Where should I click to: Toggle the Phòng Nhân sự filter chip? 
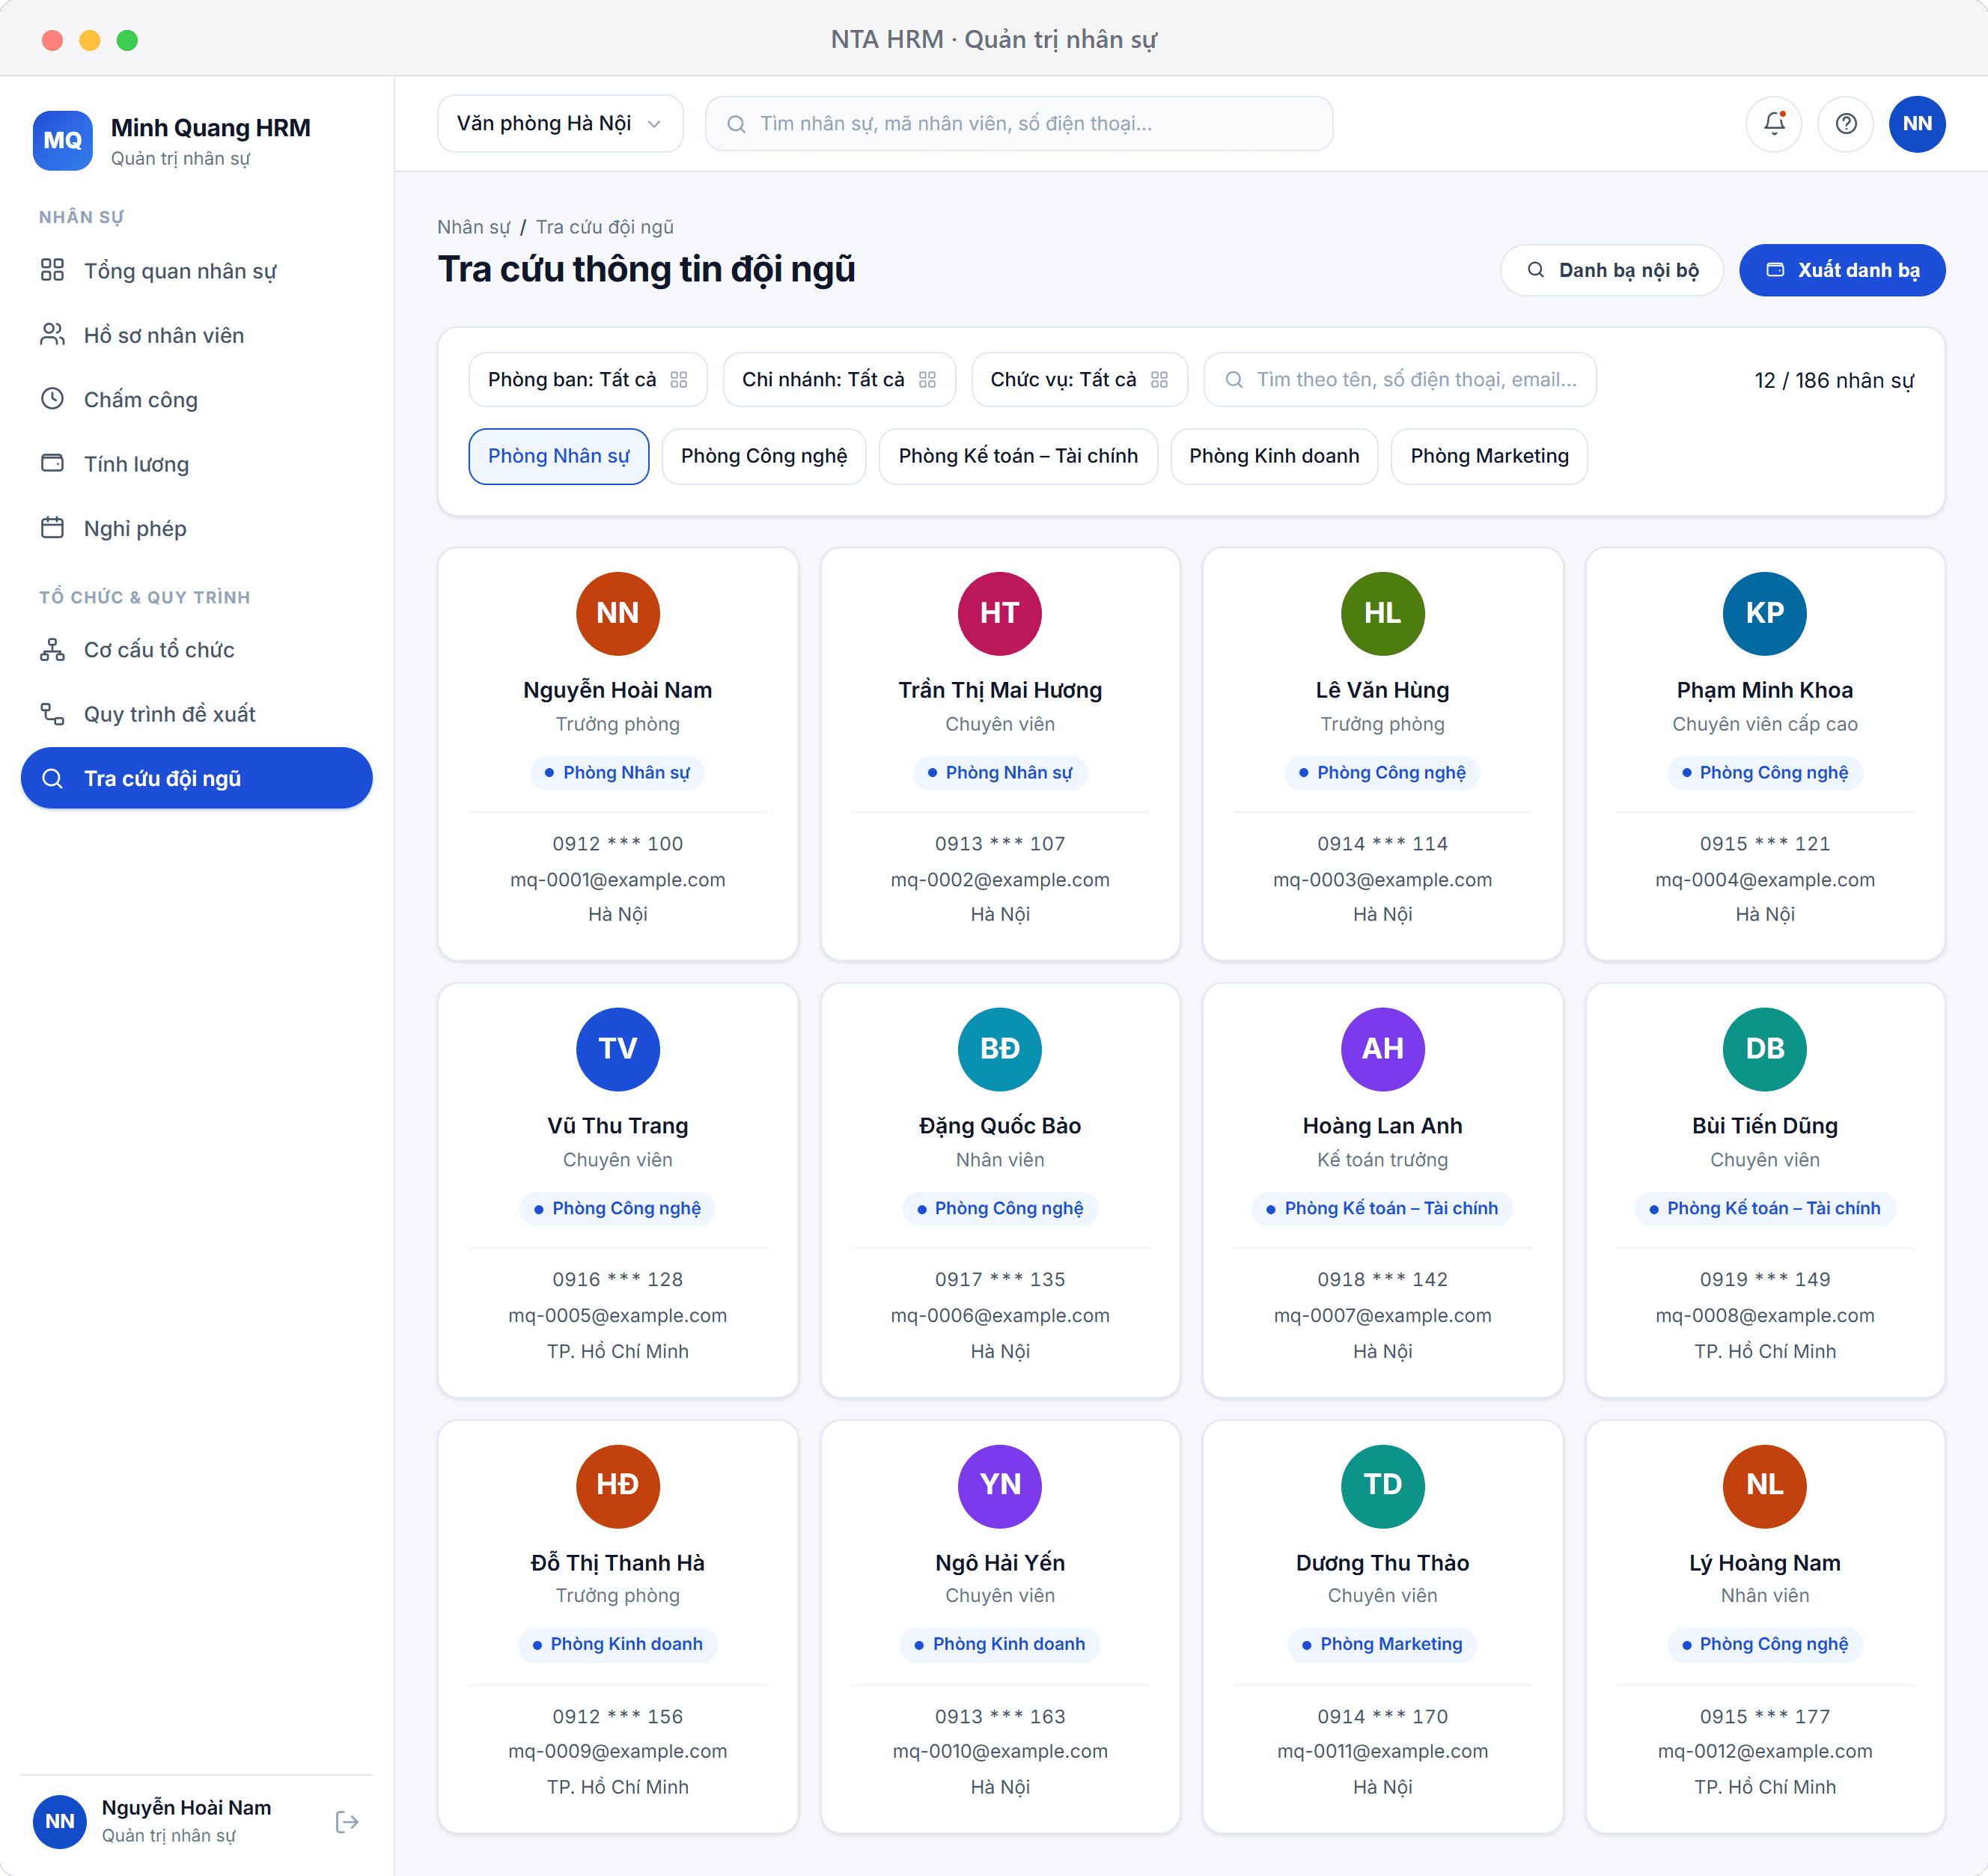tap(558, 456)
